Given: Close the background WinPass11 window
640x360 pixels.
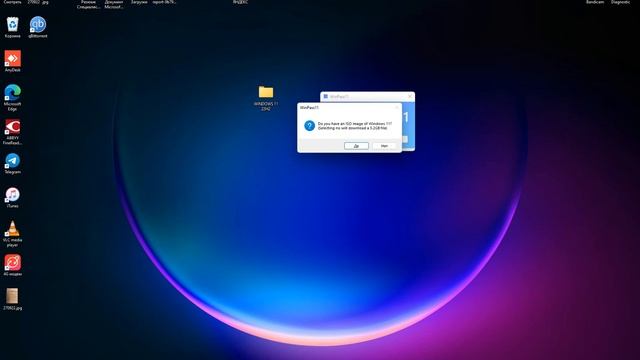Looking at the screenshot, I should [x=410, y=96].
